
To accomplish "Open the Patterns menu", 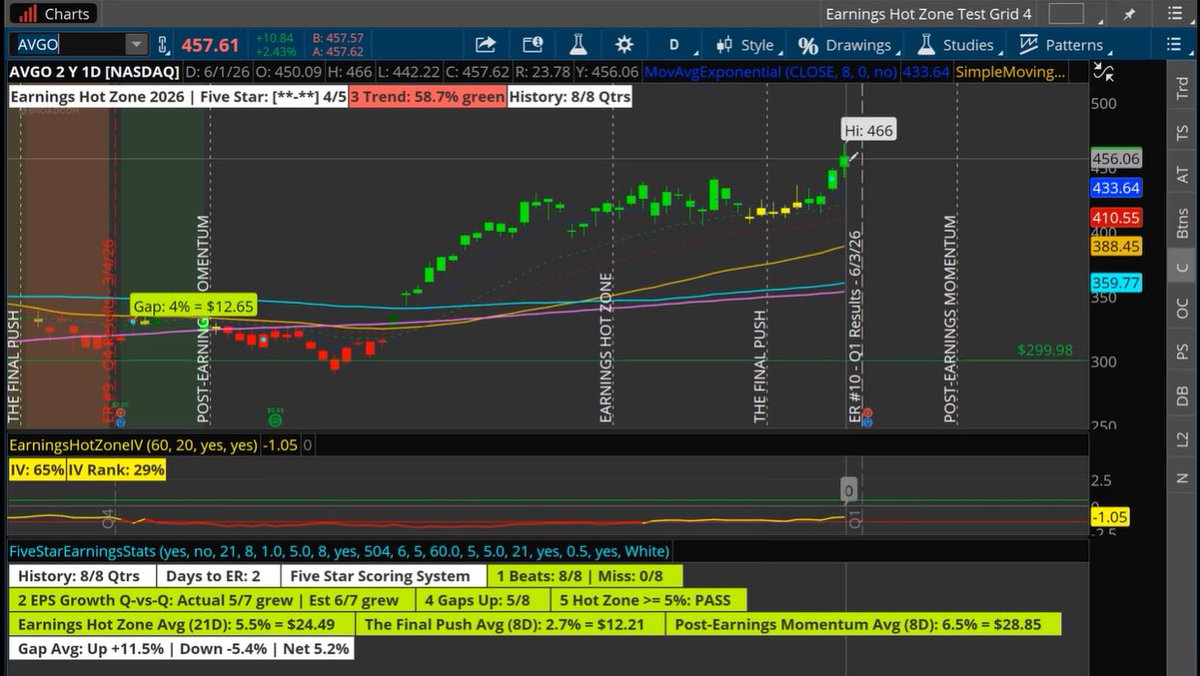I will click(1064, 45).
